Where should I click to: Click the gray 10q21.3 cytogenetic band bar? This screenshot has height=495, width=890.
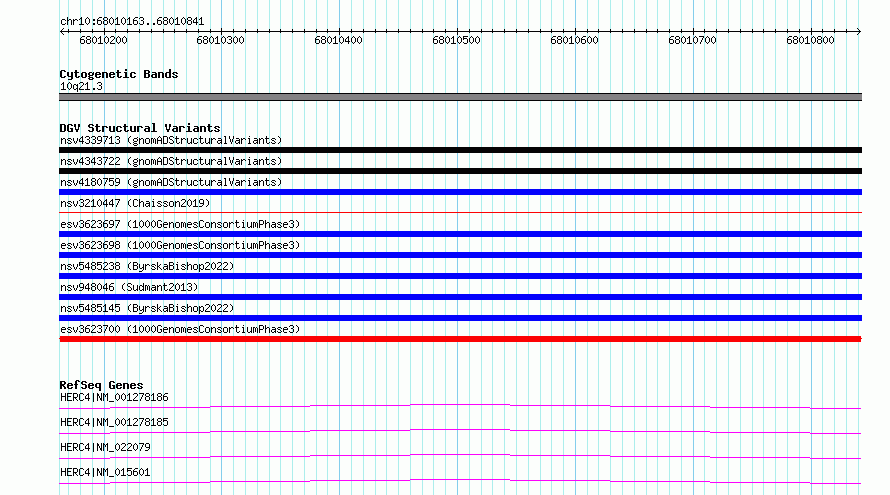pos(460,97)
